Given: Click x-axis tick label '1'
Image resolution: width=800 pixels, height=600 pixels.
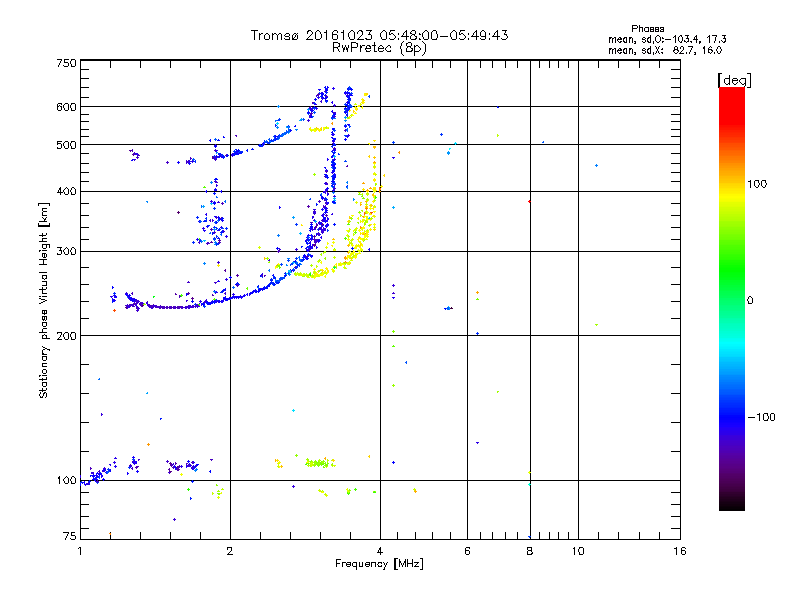Looking at the screenshot, I should point(80,551).
